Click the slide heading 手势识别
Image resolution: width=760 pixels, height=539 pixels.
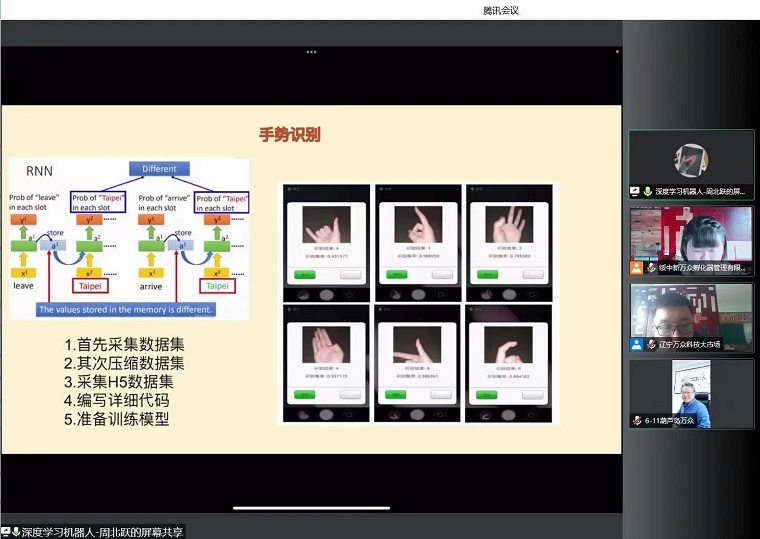pos(289,134)
